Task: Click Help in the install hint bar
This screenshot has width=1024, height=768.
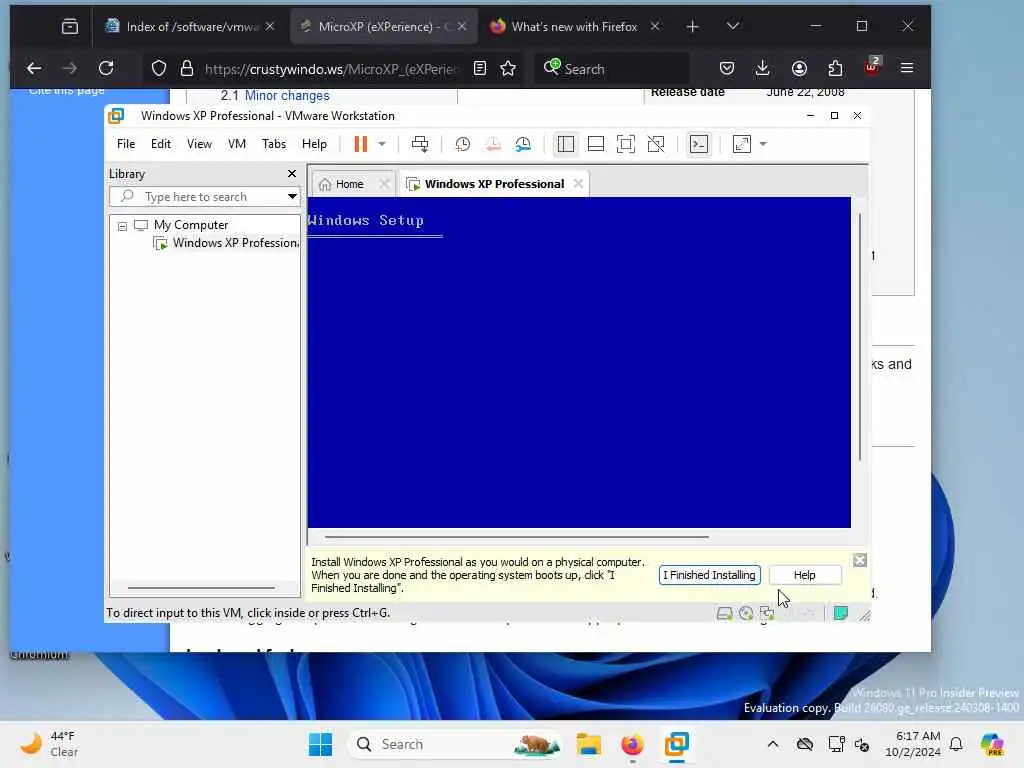Action: coord(805,575)
